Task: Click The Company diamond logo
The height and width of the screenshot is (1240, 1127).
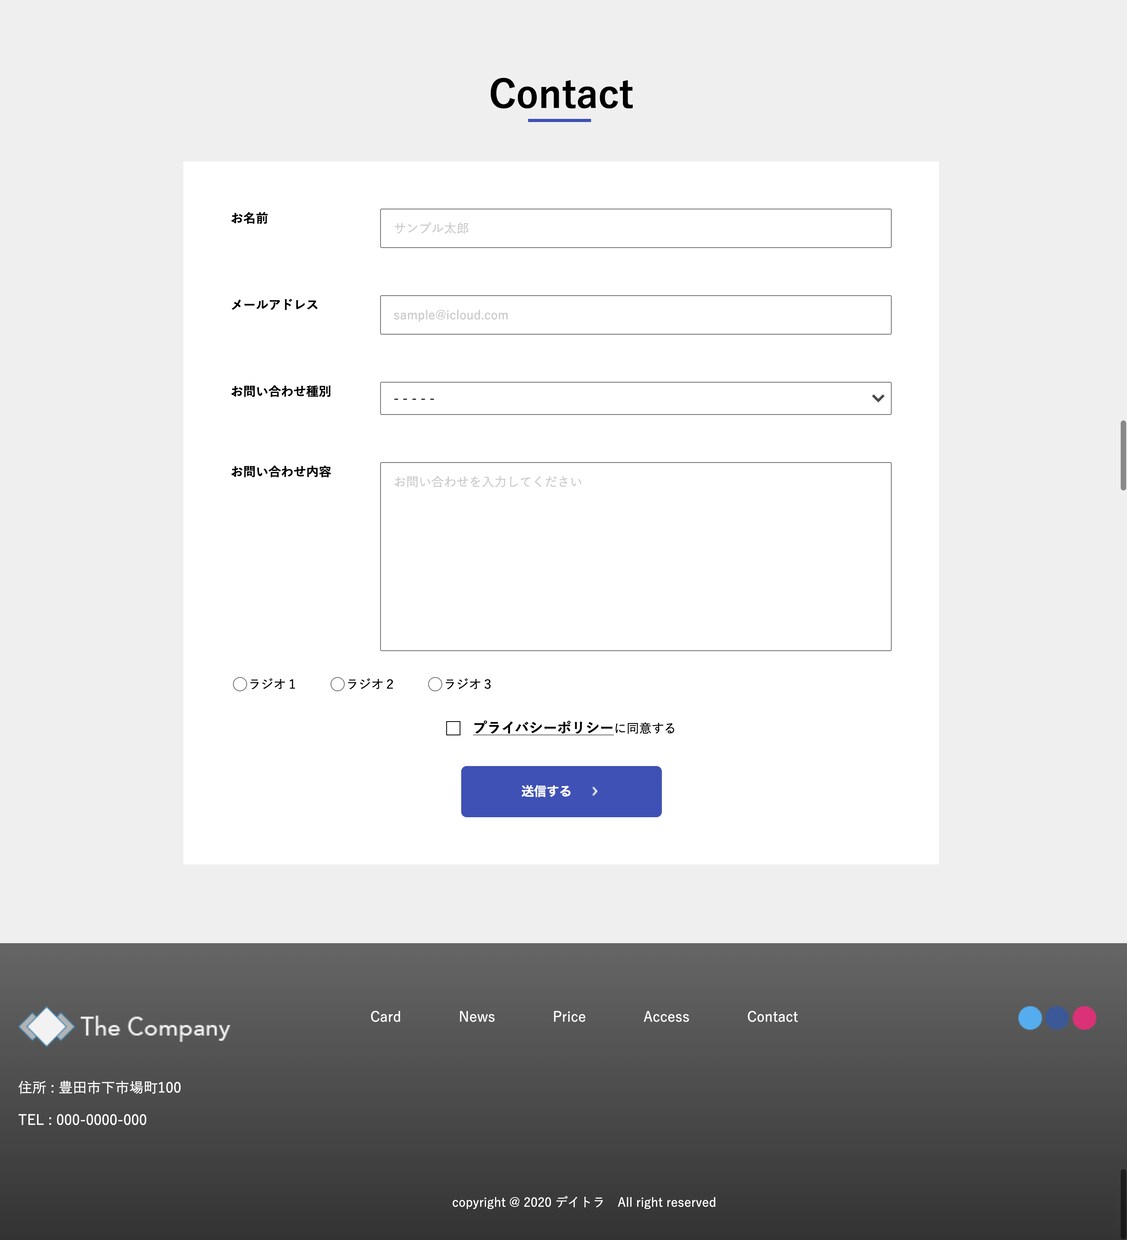Action: (x=47, y=1027)
